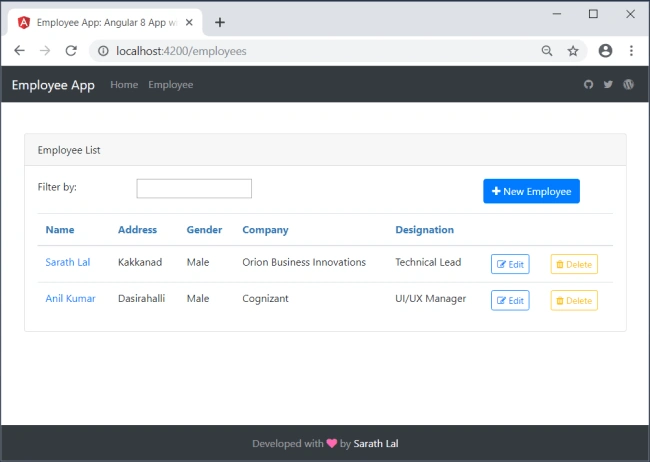This screenshot has height=462, width=650.
Task: Open Chrome three-dot menu
Action: 631,51
